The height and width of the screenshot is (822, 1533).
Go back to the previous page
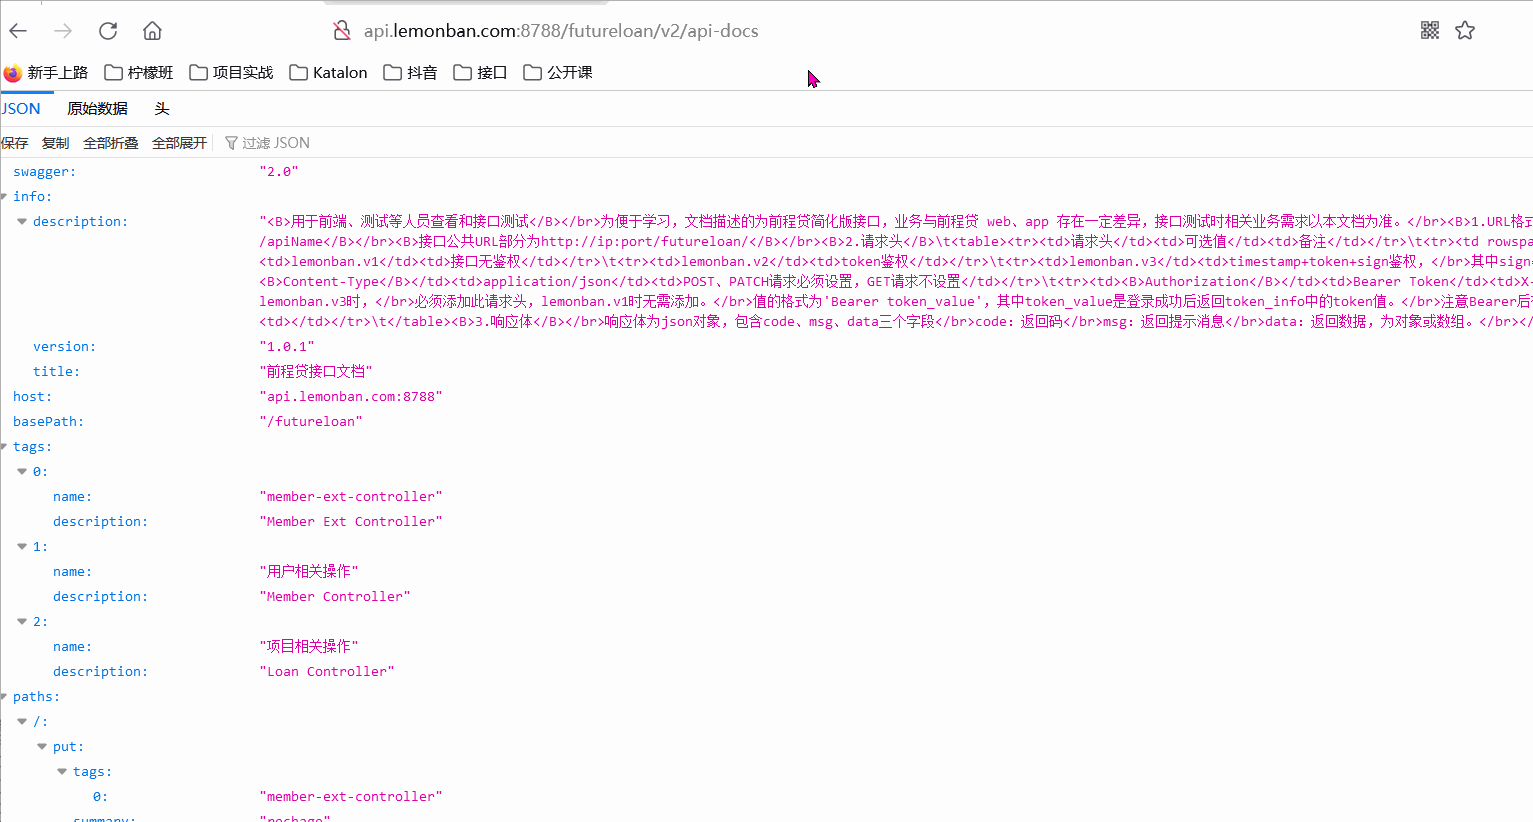pyautogui.click(x=18, y=31)
